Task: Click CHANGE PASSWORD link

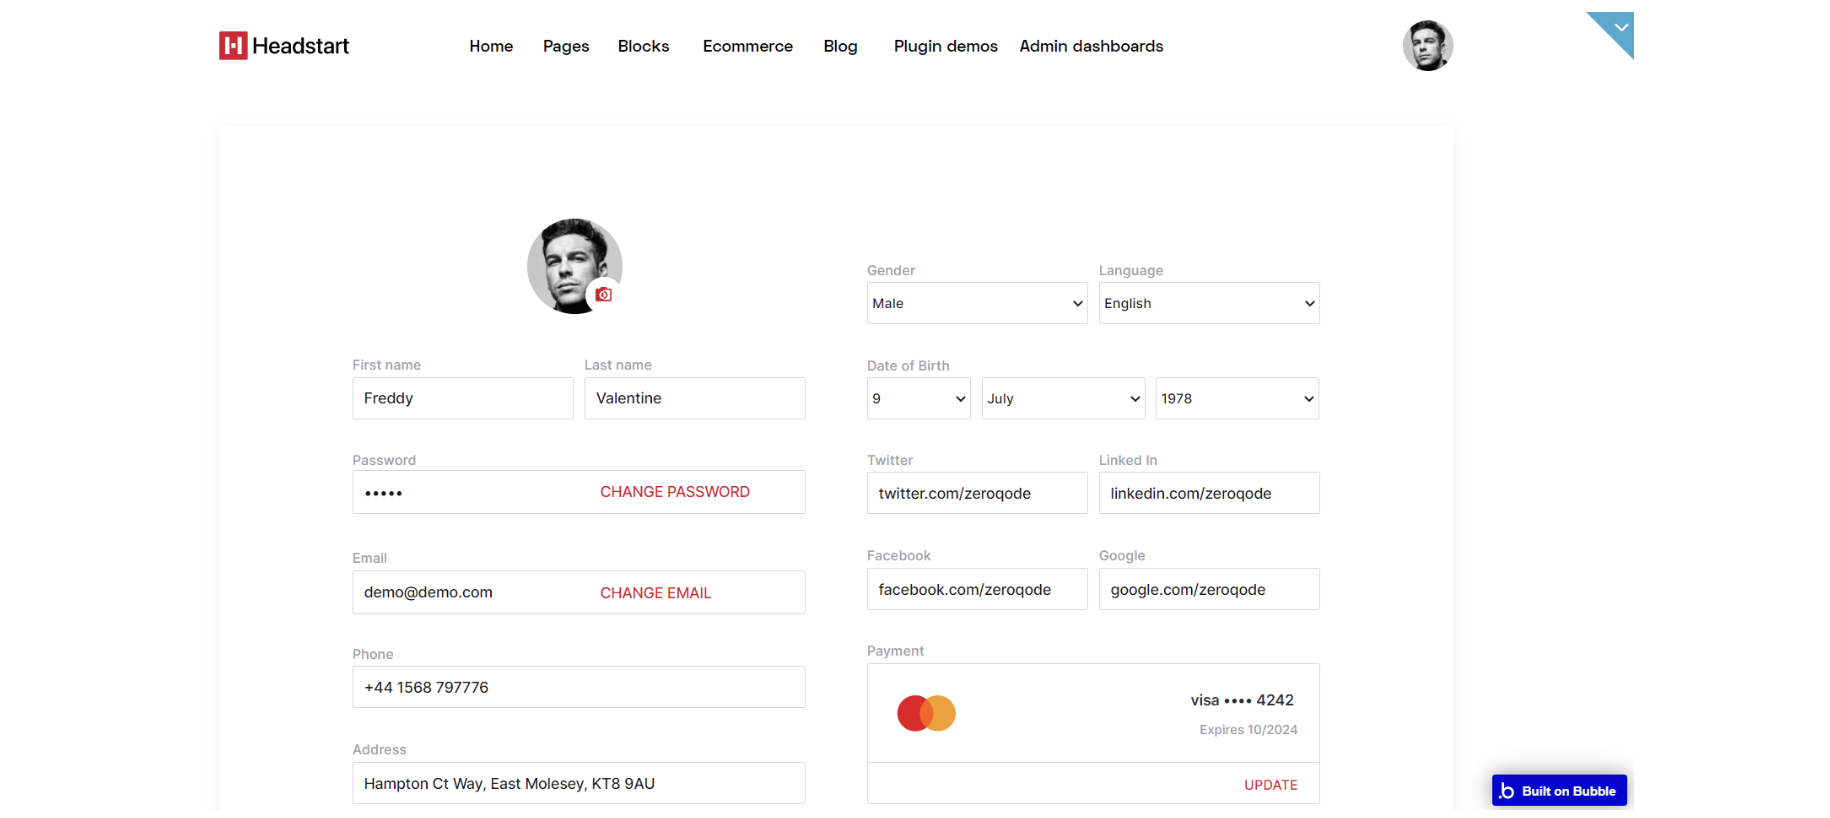Action: point(674,492)
